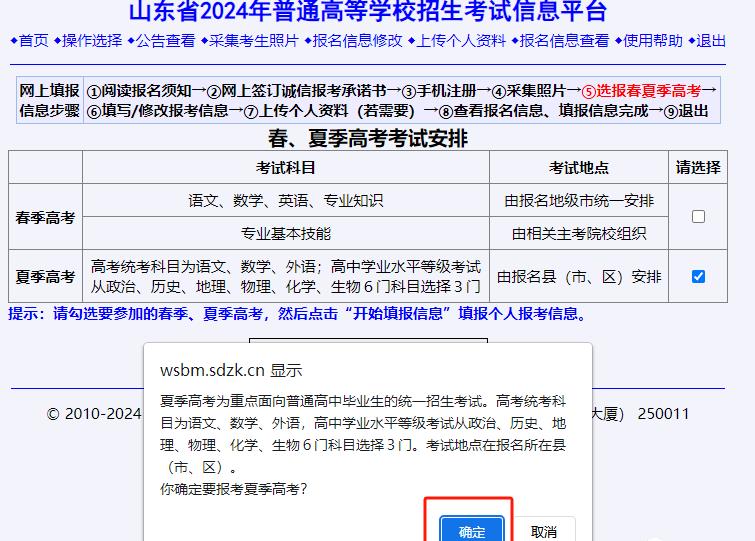Click cell 由相关主考院校组织
The image size is (755, 541).
pos(579,233)
